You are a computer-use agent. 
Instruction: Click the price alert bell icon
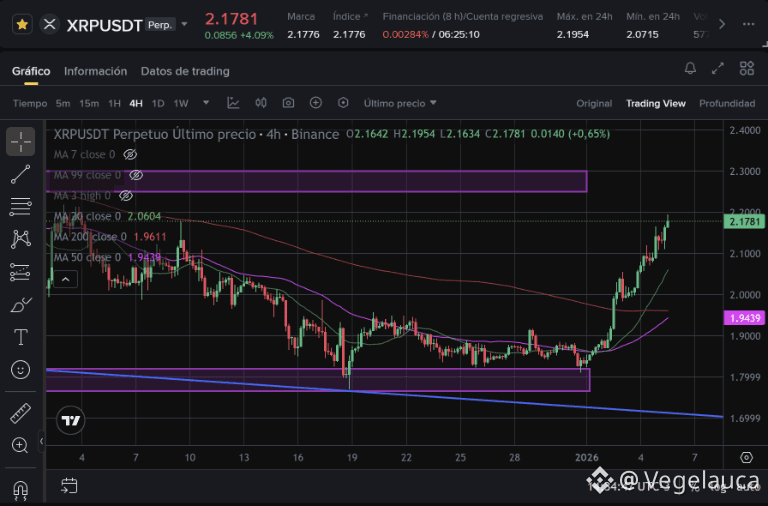[690, 68]
